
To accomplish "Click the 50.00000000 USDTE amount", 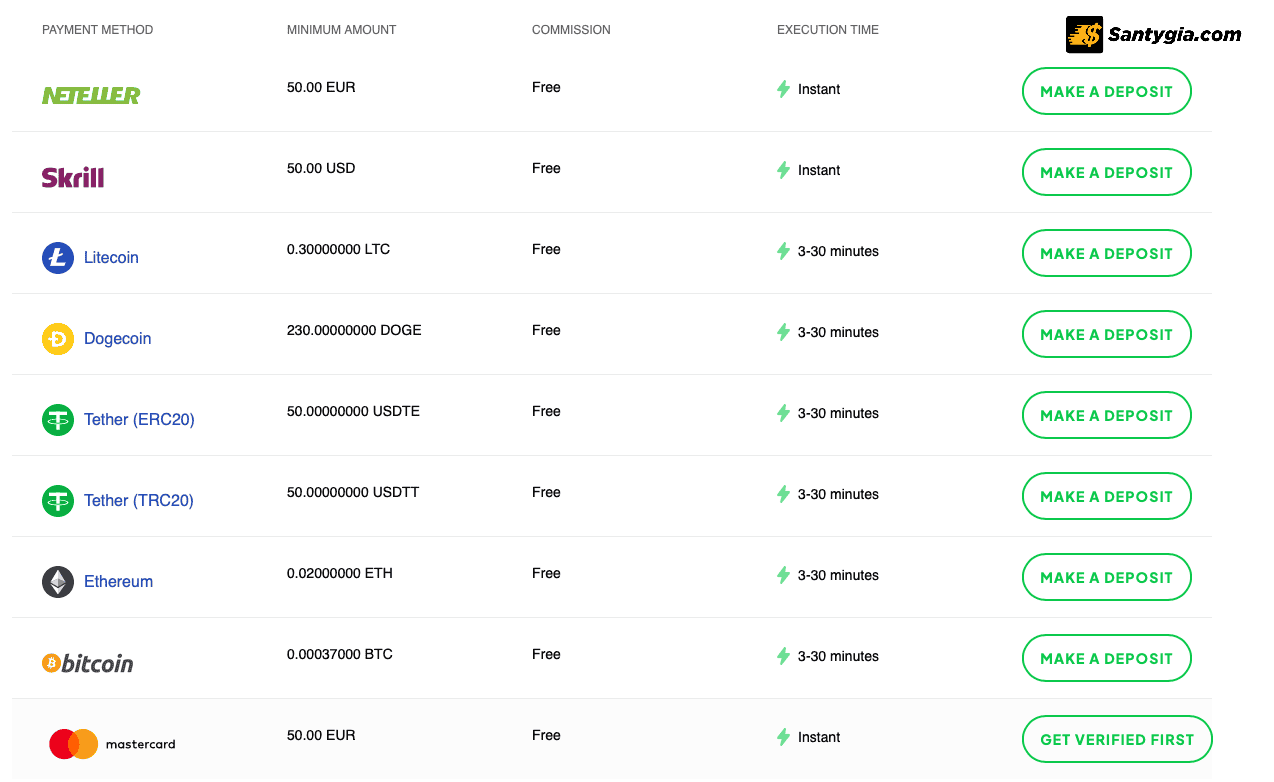I will click(x=353, y=411).
